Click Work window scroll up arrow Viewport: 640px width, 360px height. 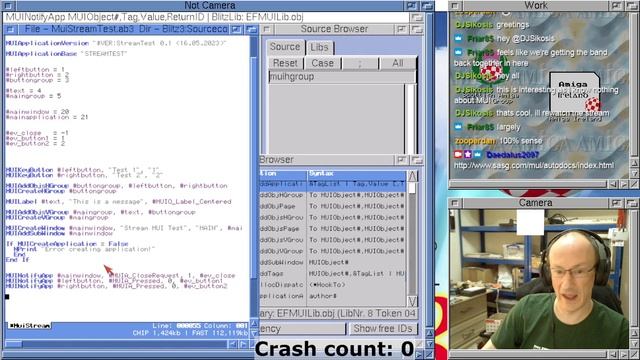pos(634,163)
